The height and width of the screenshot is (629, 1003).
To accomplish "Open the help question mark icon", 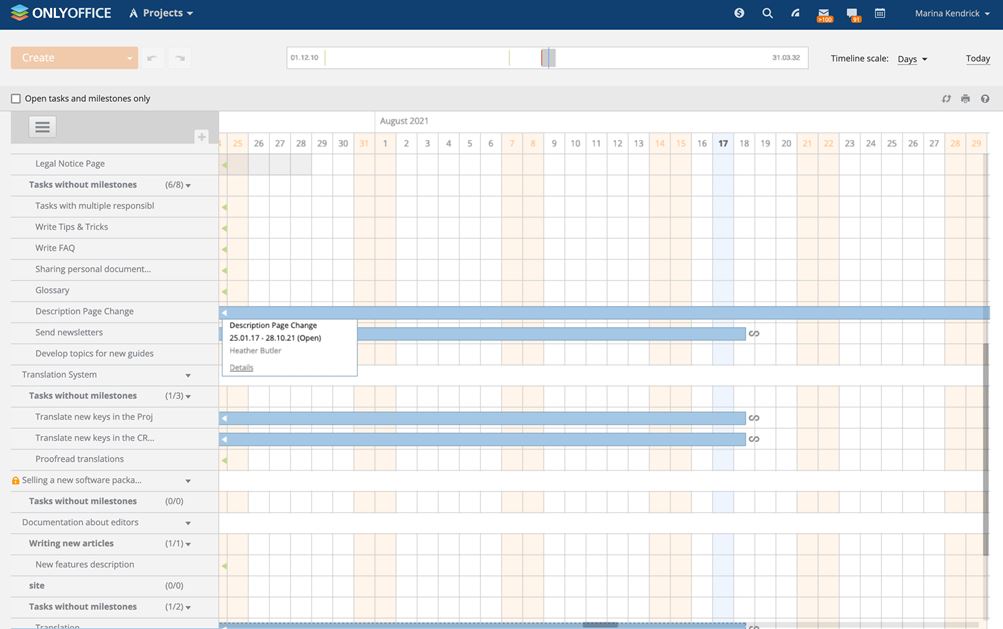I will pos(985,99).
